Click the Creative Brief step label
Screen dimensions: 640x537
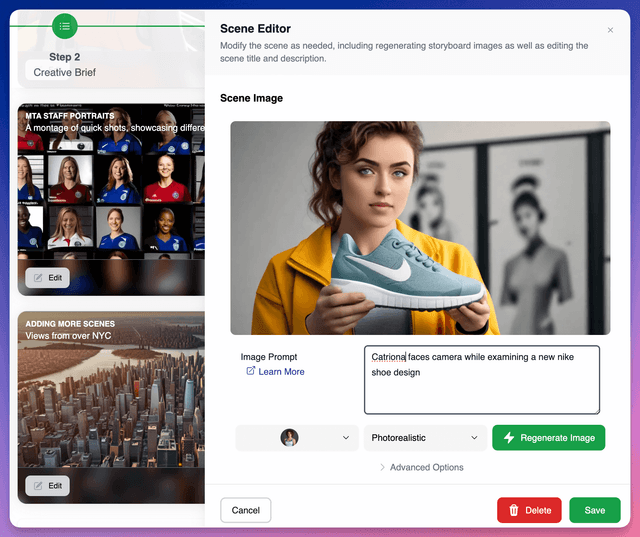[x=64, y=72]
